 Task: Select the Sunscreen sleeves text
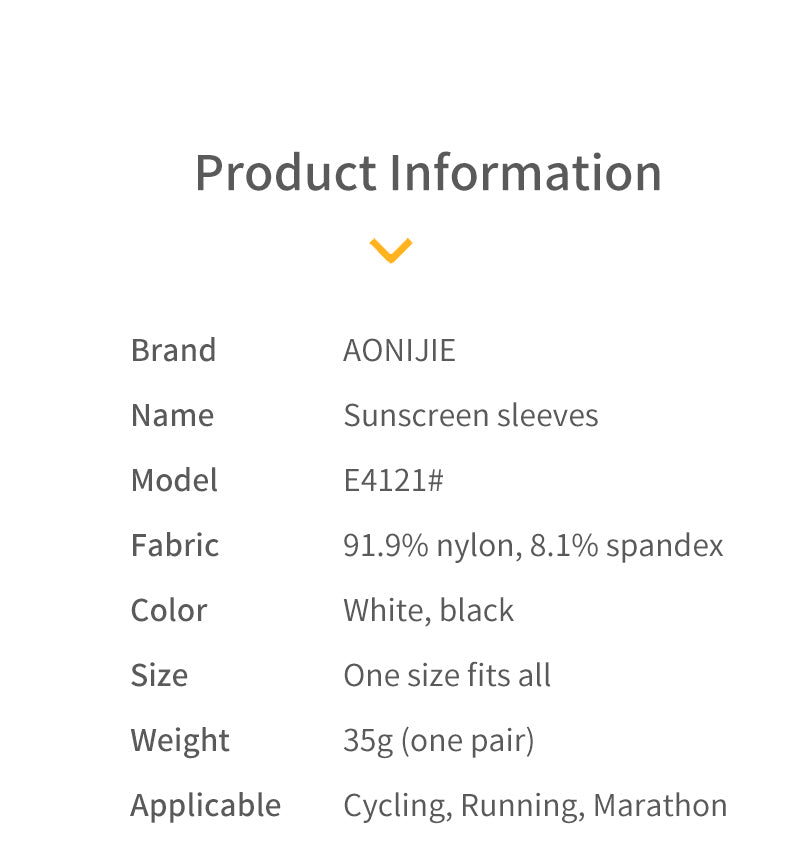[x=470, y=415]
